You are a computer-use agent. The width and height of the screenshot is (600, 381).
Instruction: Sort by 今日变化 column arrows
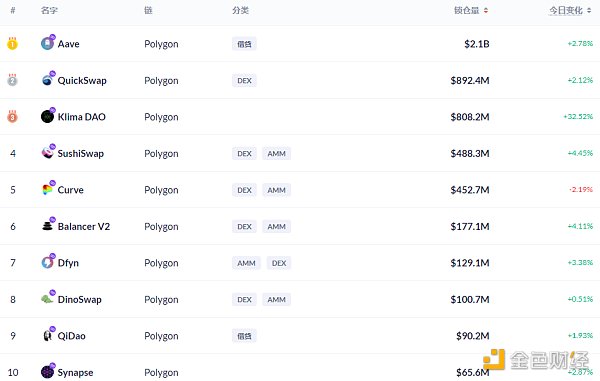[x=589, y=11]
